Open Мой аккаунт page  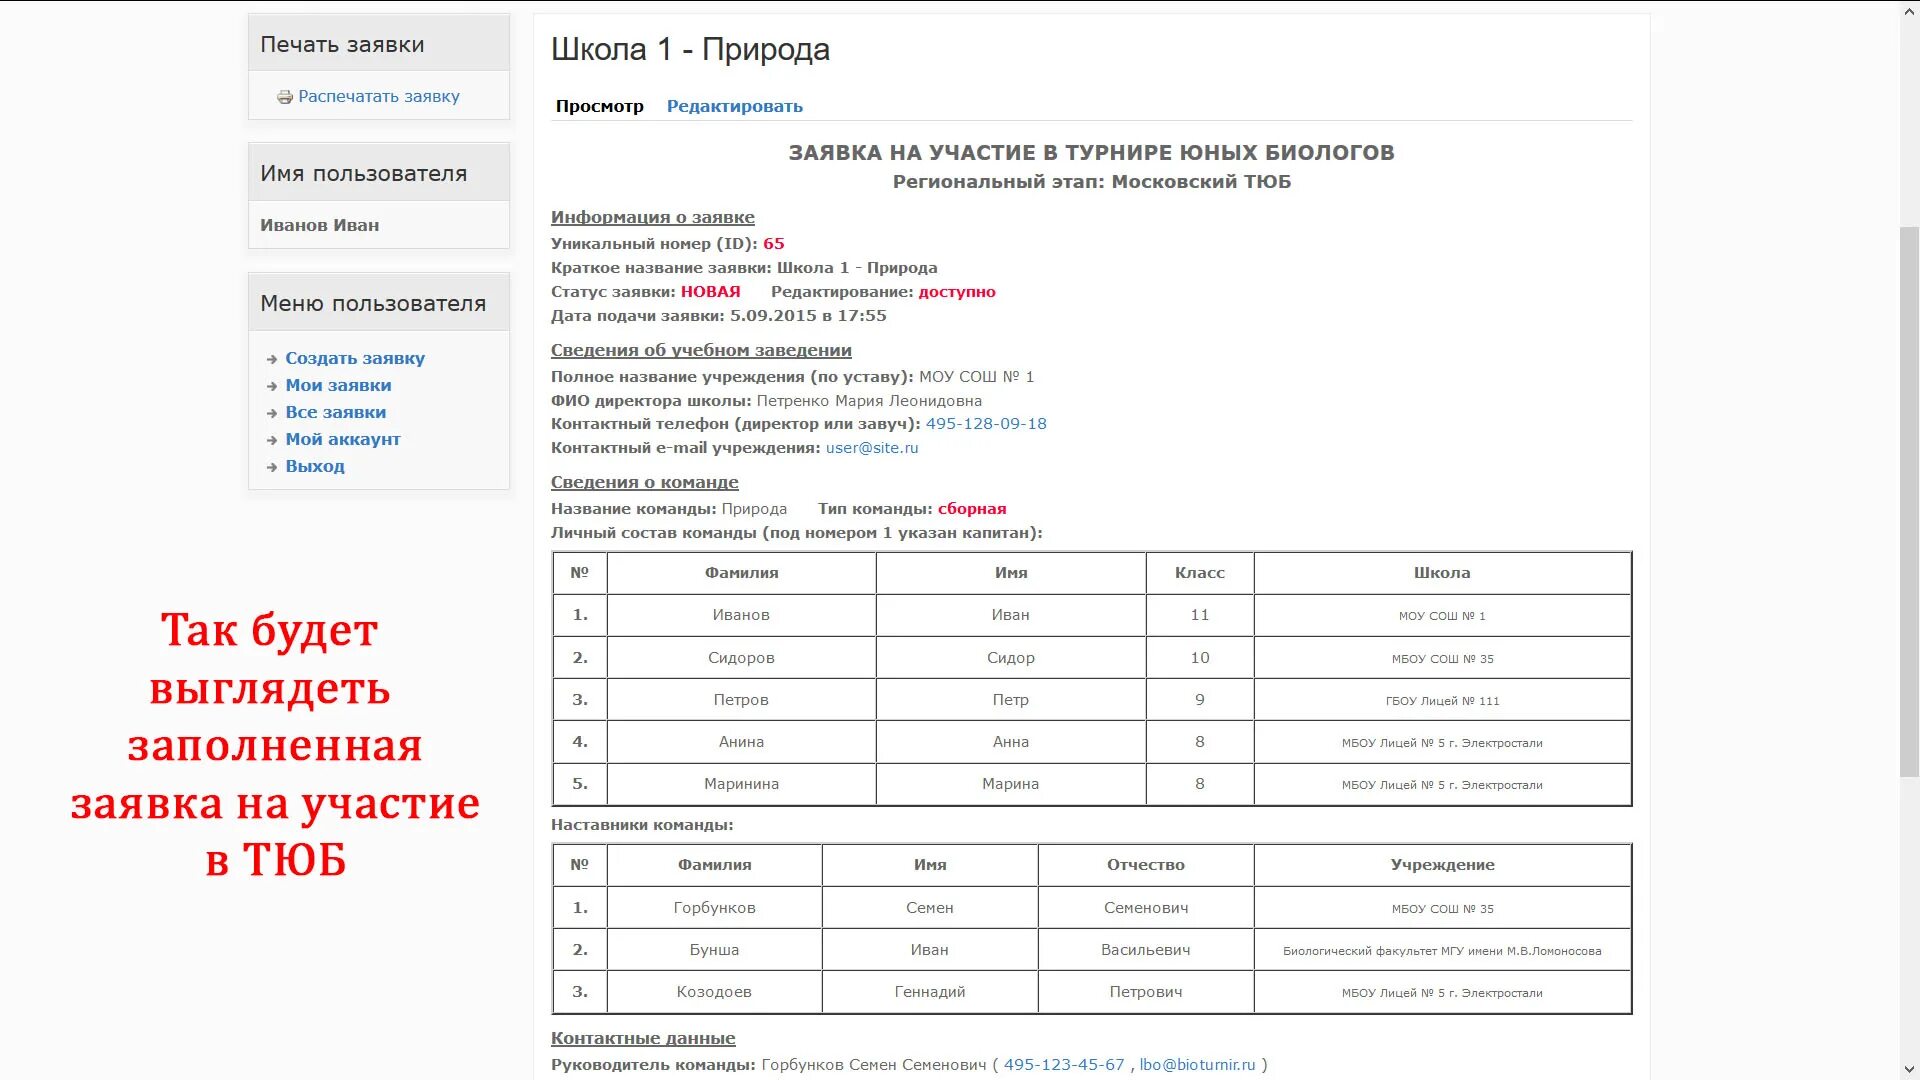pos(342,439)
